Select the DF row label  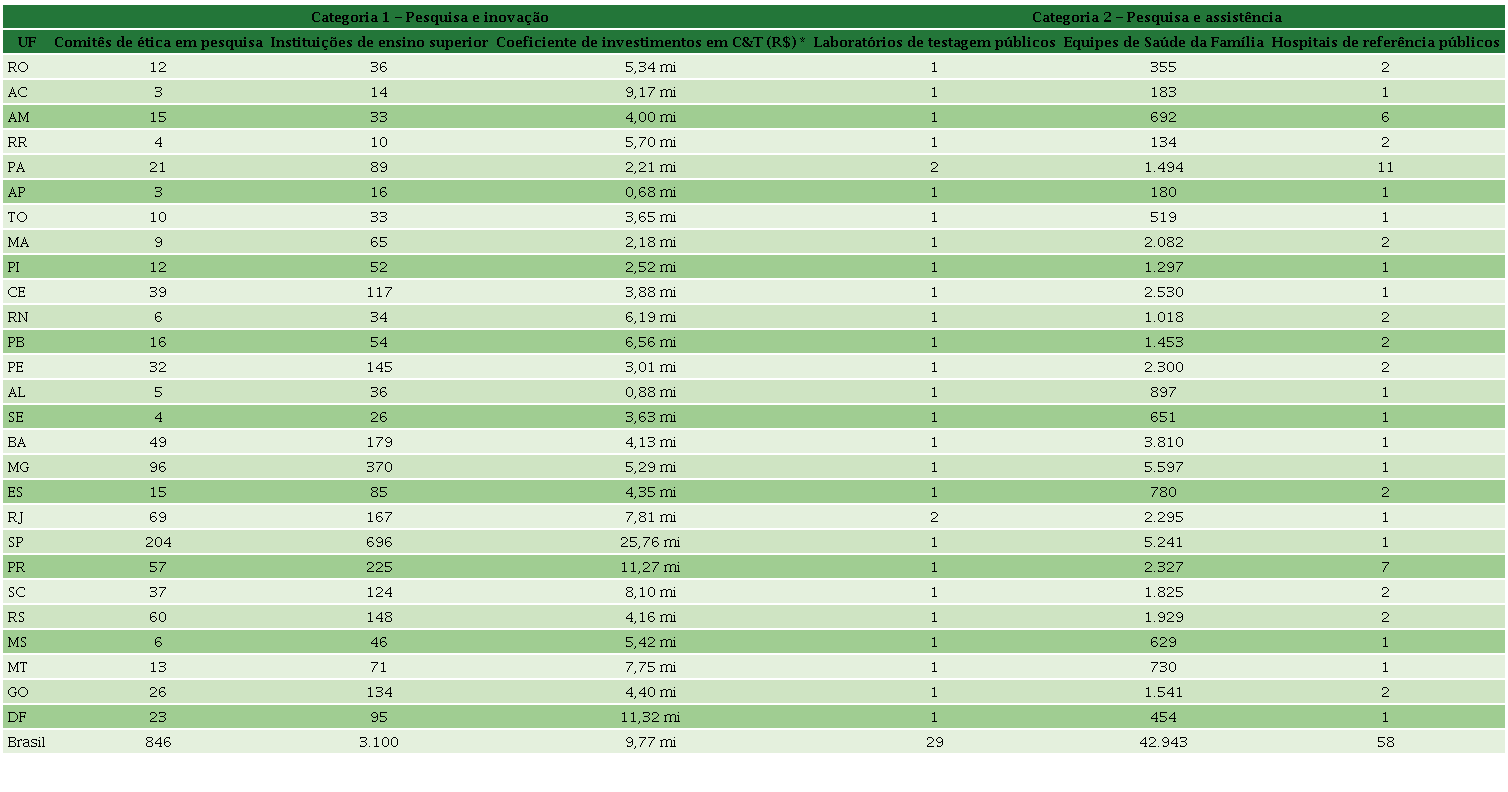tap(16, 717)
